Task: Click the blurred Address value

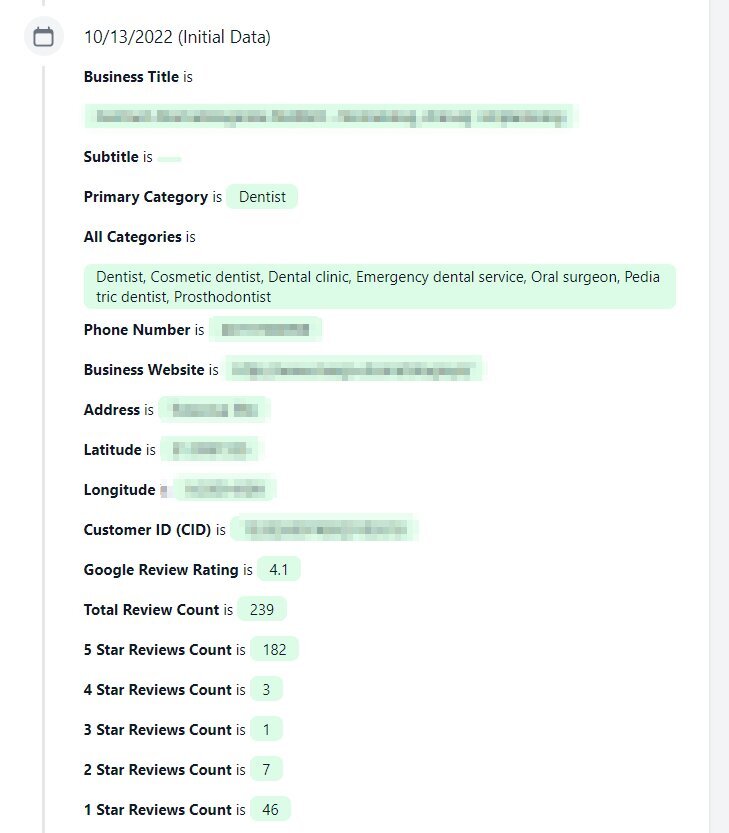Action: coord(215,410)
